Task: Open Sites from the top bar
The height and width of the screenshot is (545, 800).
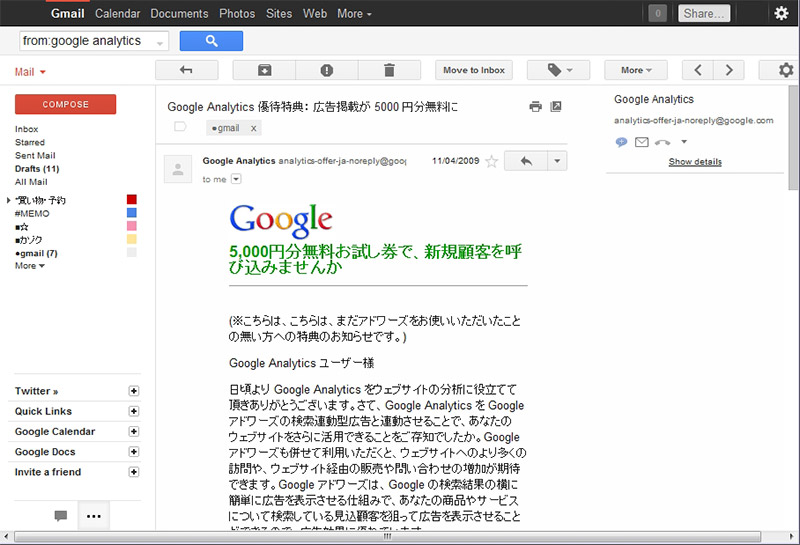Action: point(279,14)
